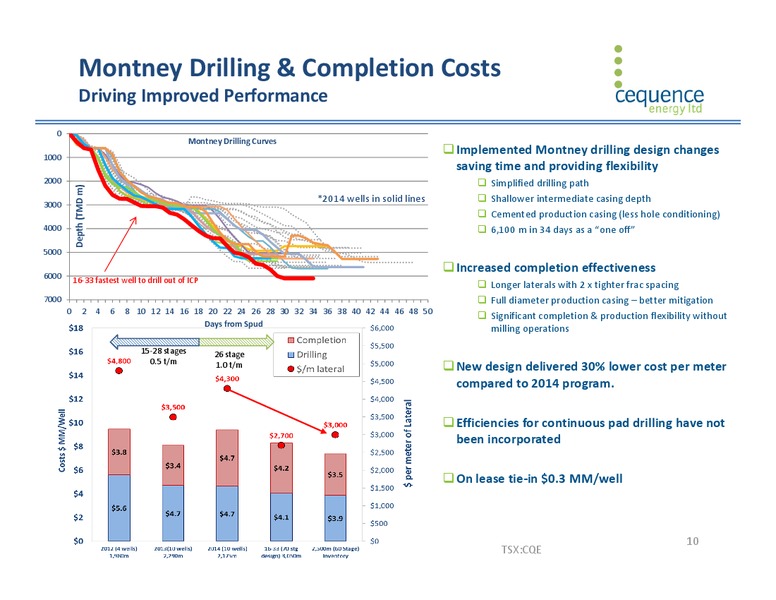Select the 'Montney Drilling & Completion Costs' title

(290, 68)
